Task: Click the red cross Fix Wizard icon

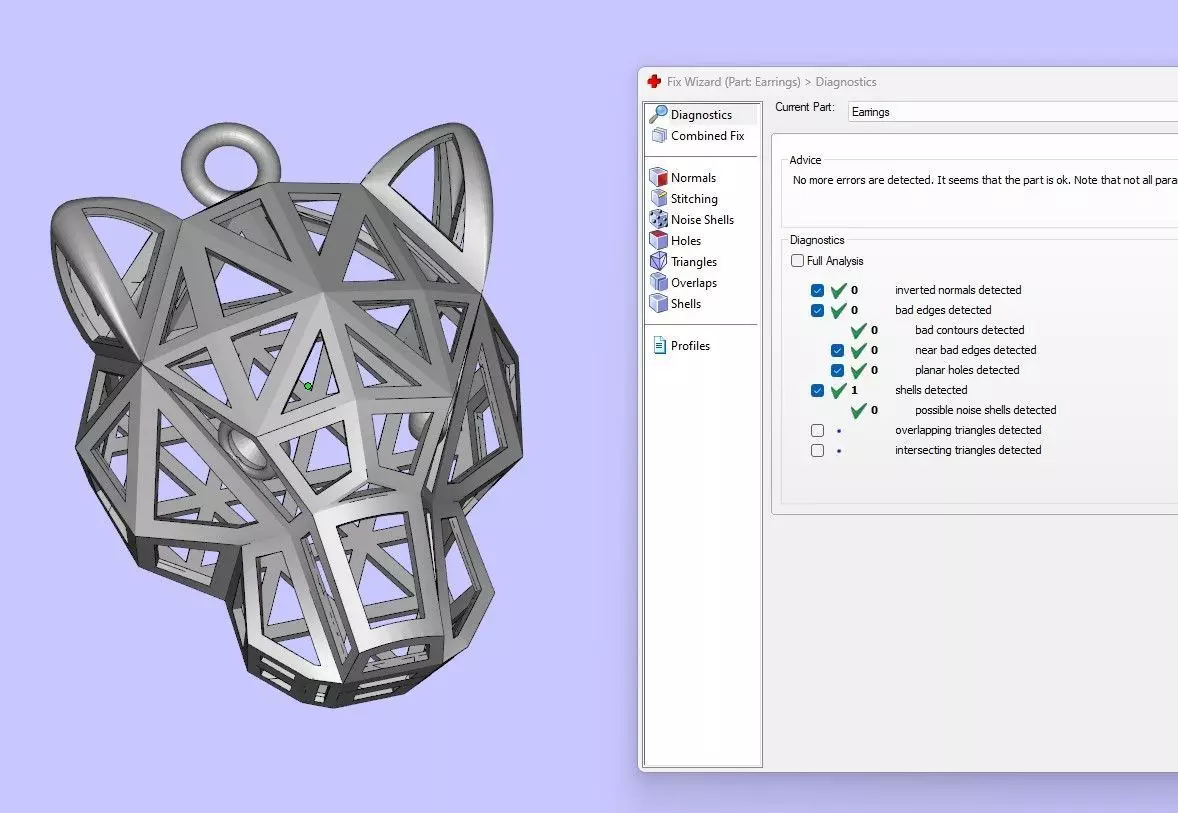Action: click(654, 81)
